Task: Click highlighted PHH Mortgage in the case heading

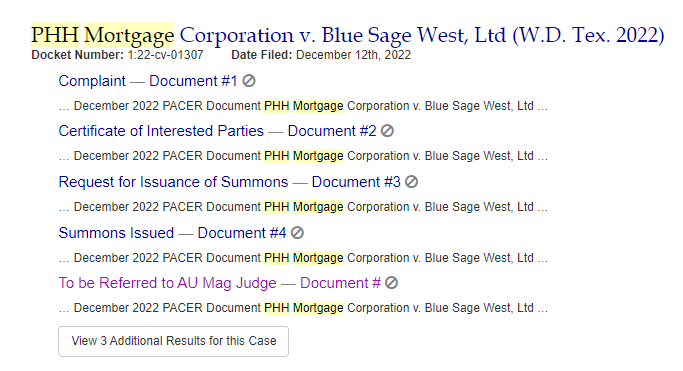Action: 102,35
